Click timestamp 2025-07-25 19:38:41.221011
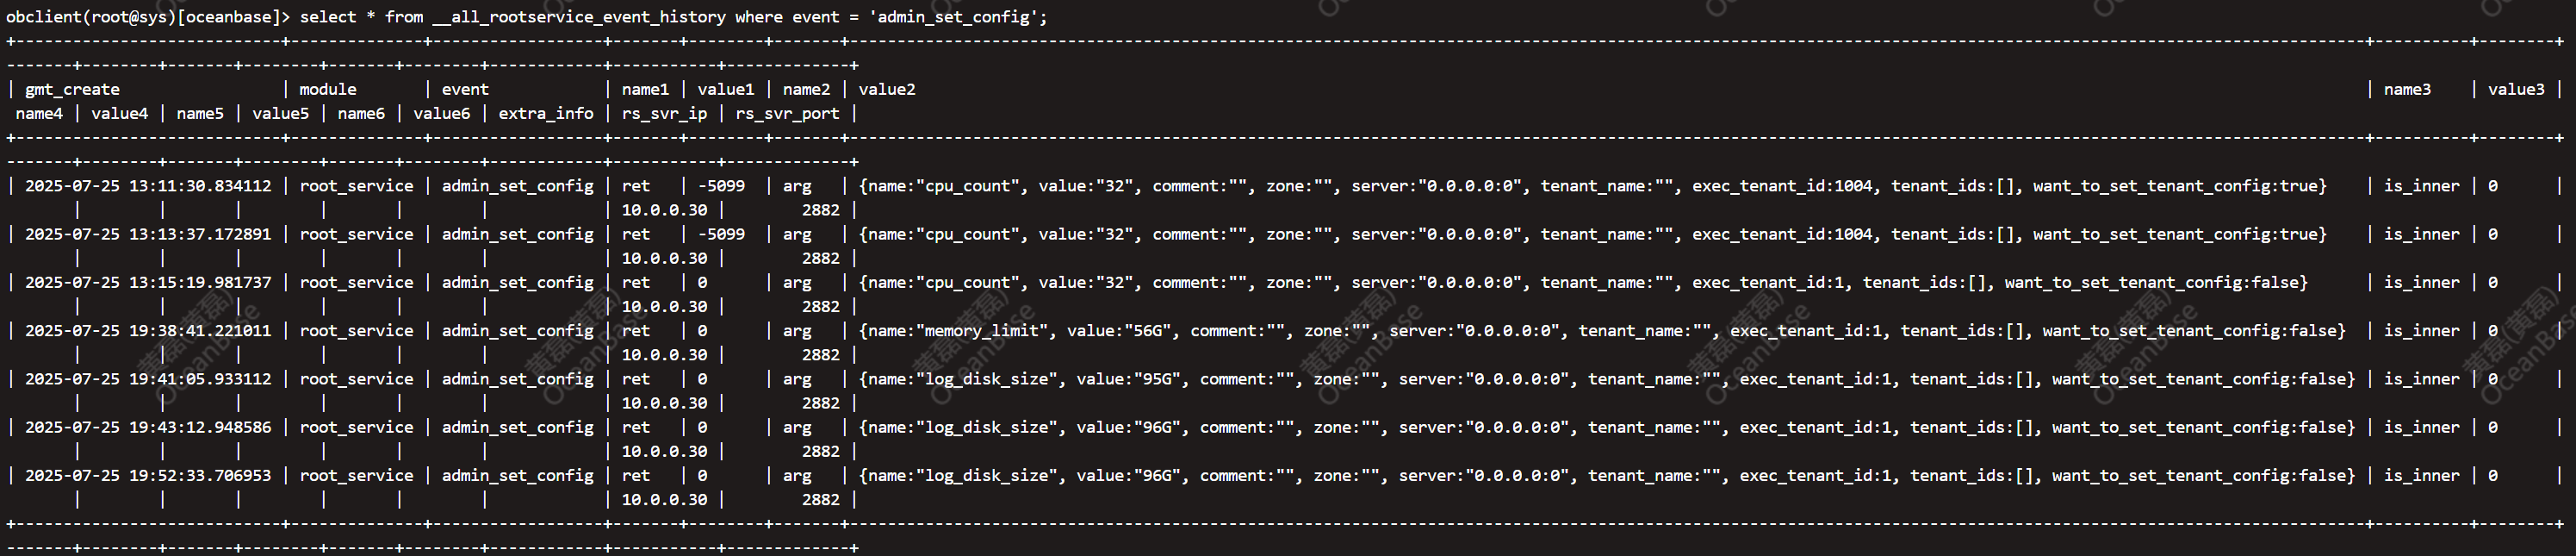2576x556 pixels. point(148,331)
